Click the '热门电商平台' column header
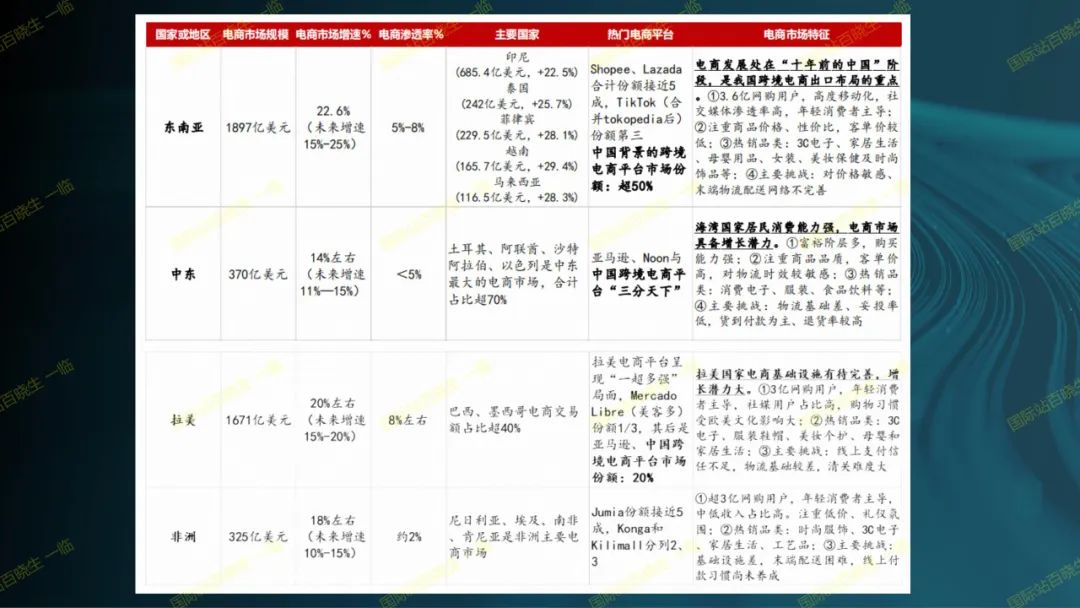This screenshot has height=608, width=1080. [641, 34]
